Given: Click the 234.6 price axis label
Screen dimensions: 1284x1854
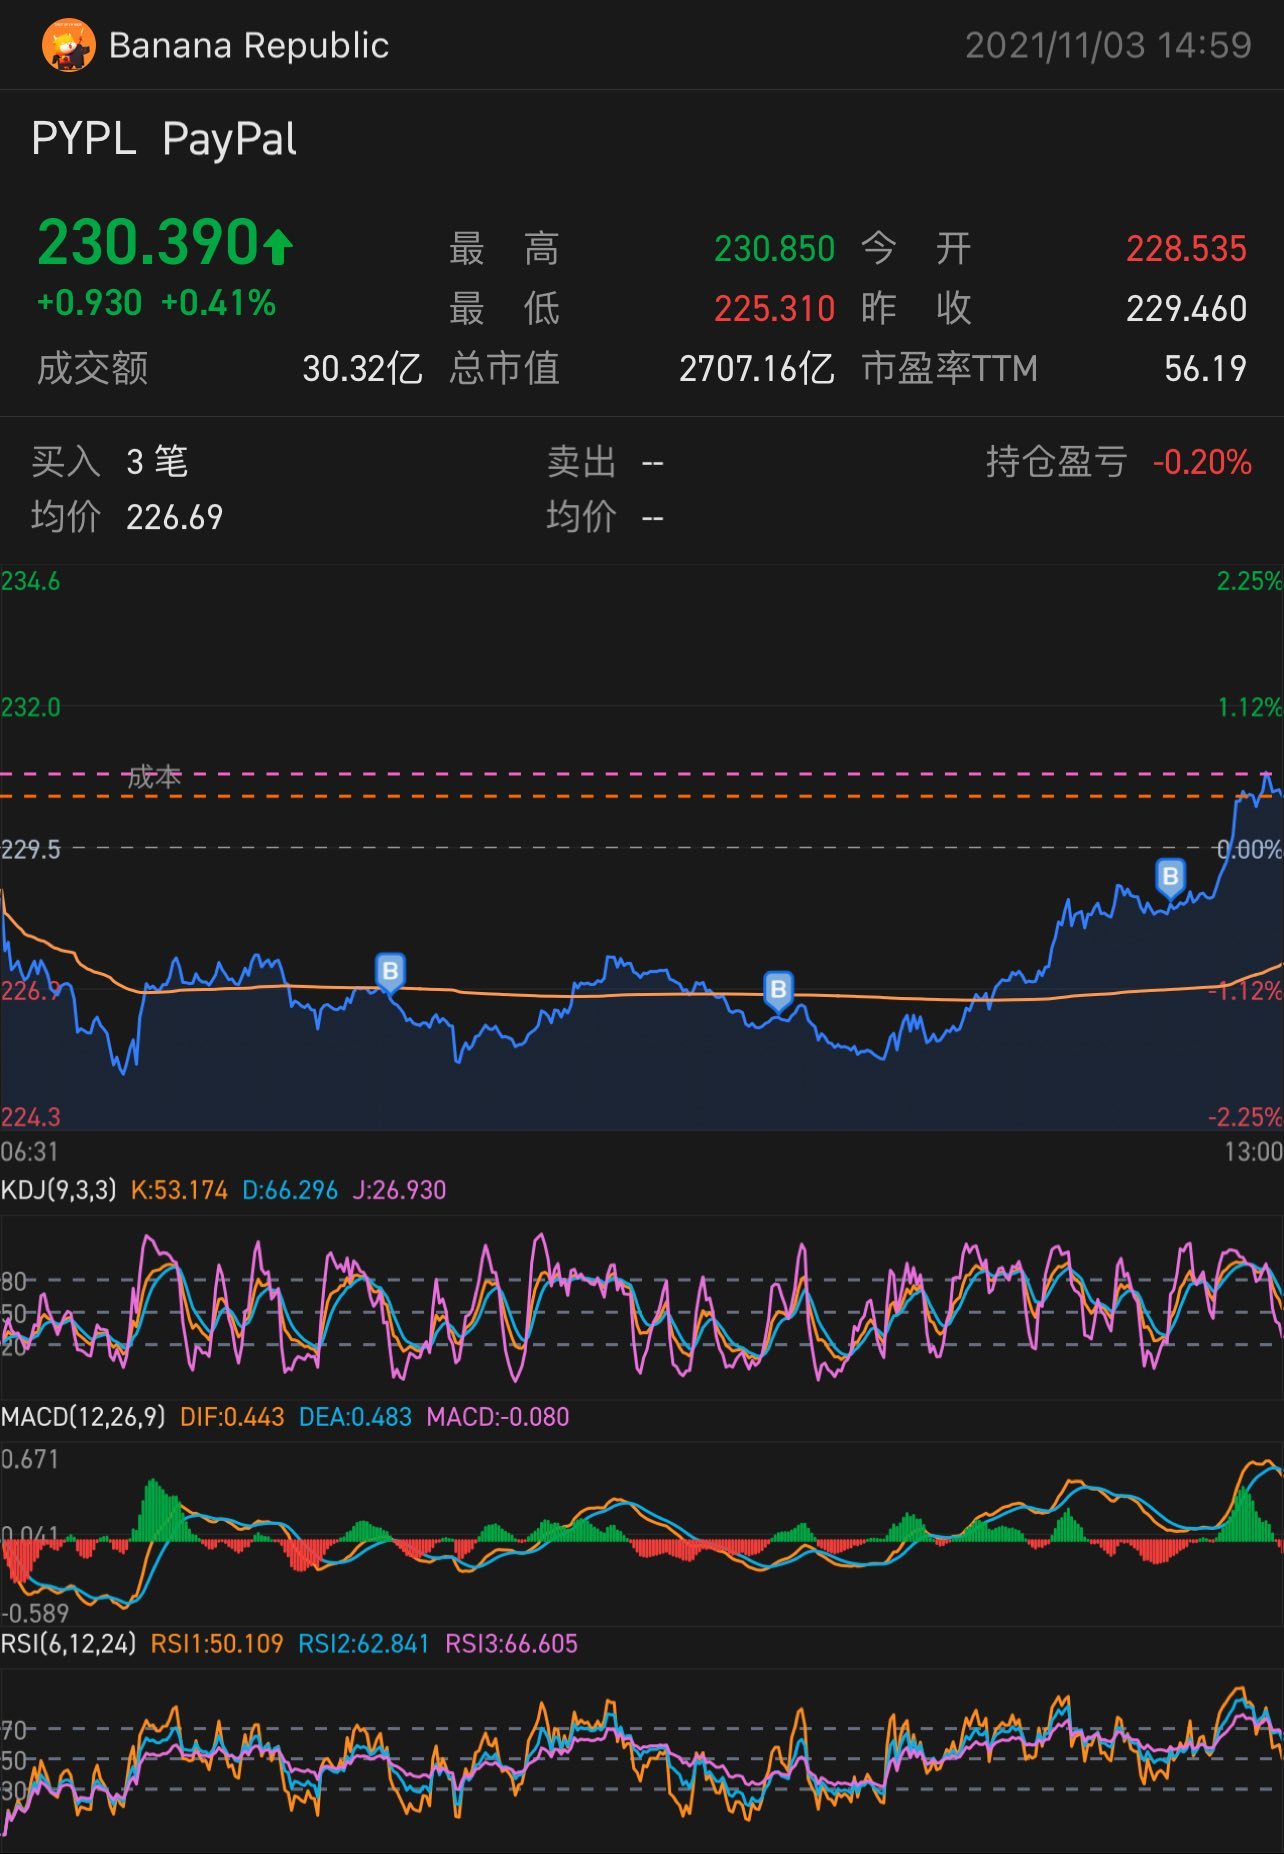Looking at the screenshot, I should 30,581.
